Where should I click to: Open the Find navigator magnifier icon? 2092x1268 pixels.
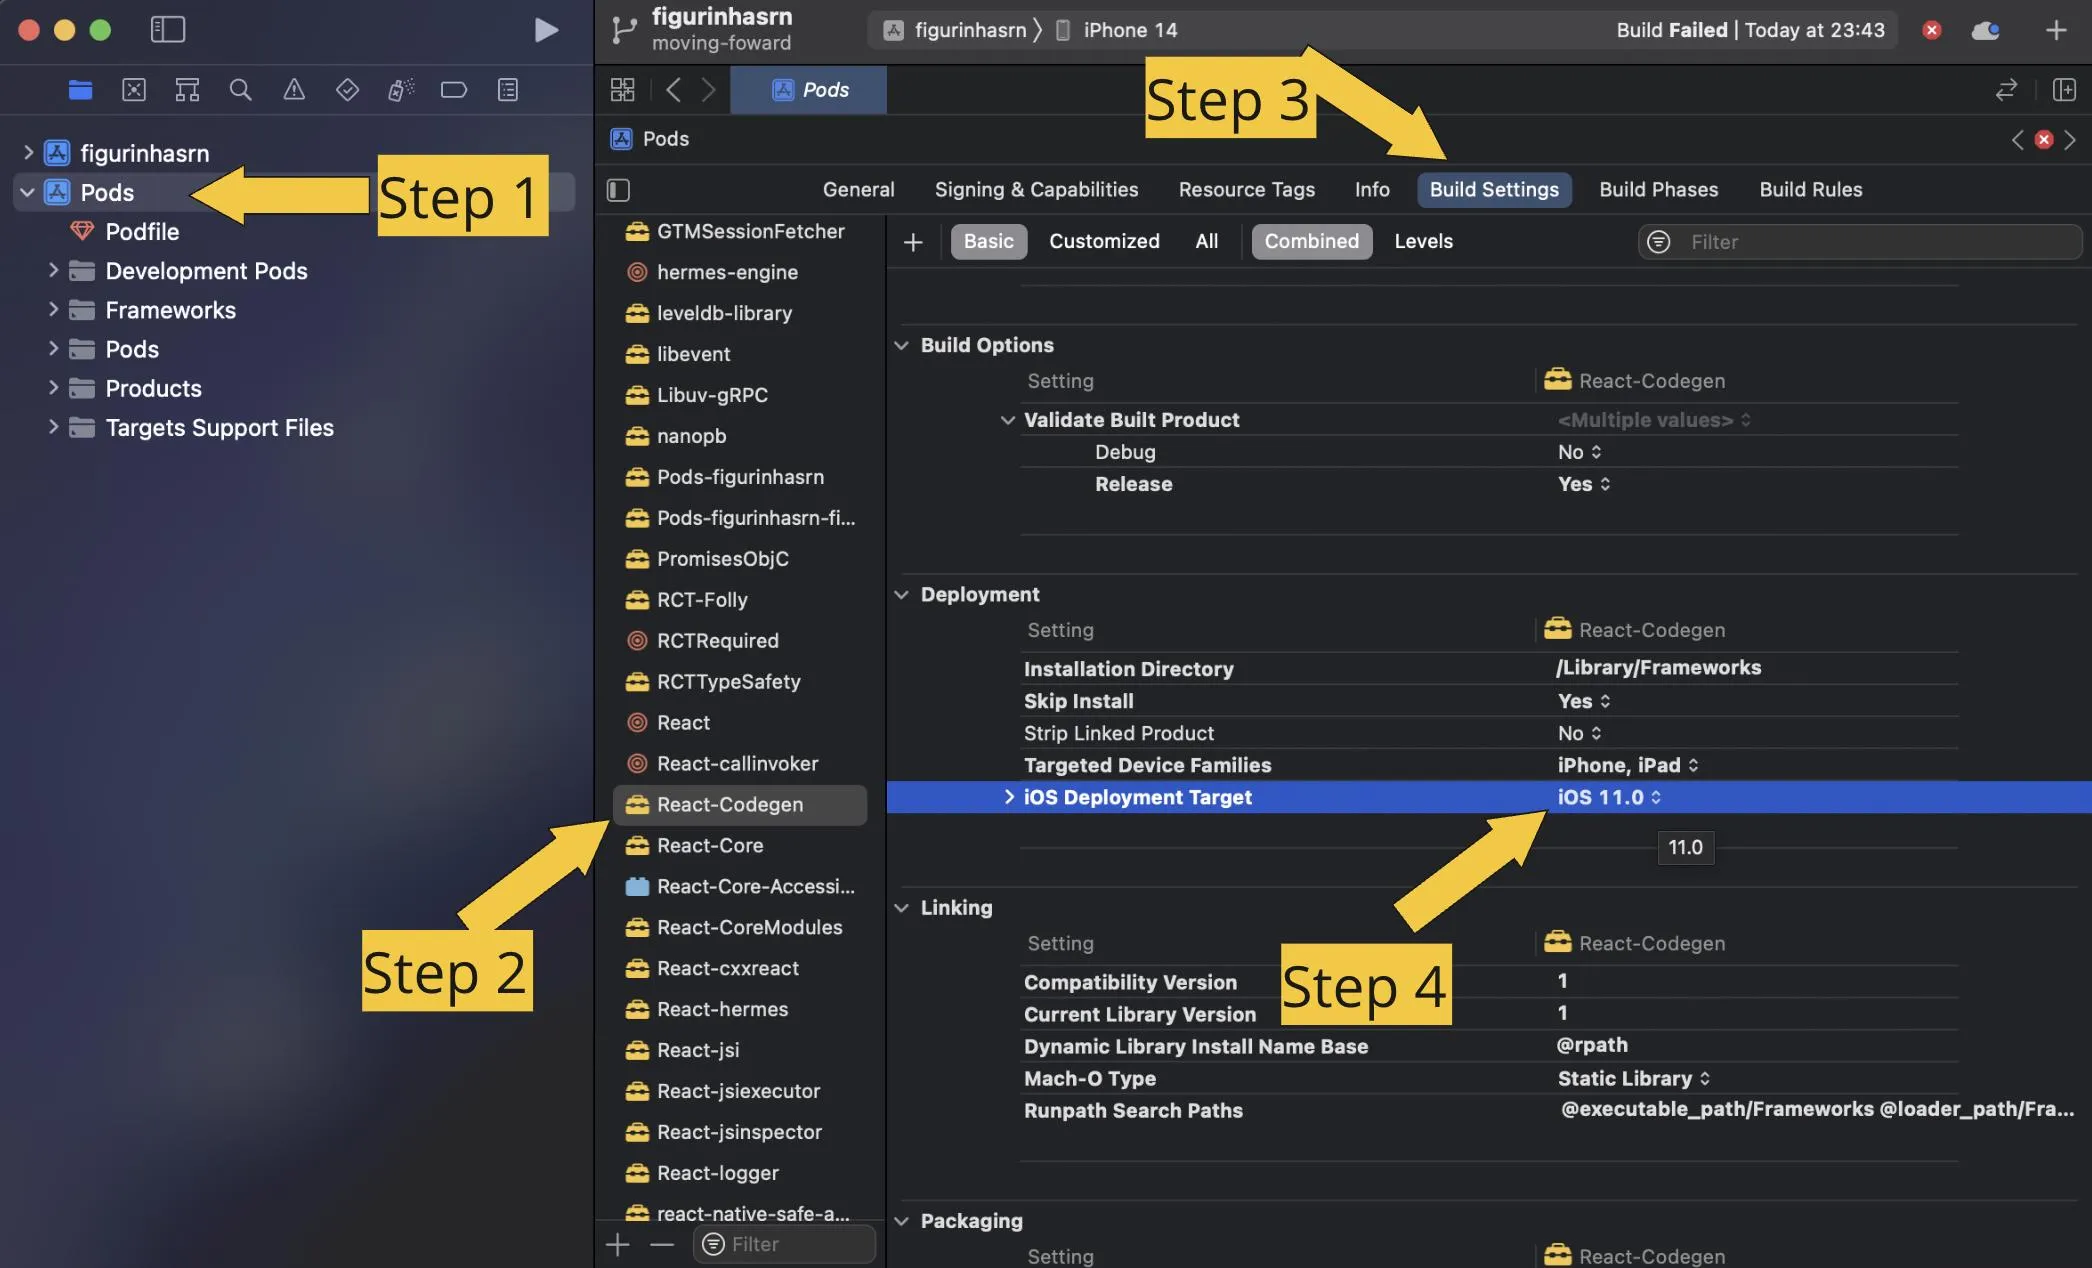pyautogui.click(x=240, y=90)
